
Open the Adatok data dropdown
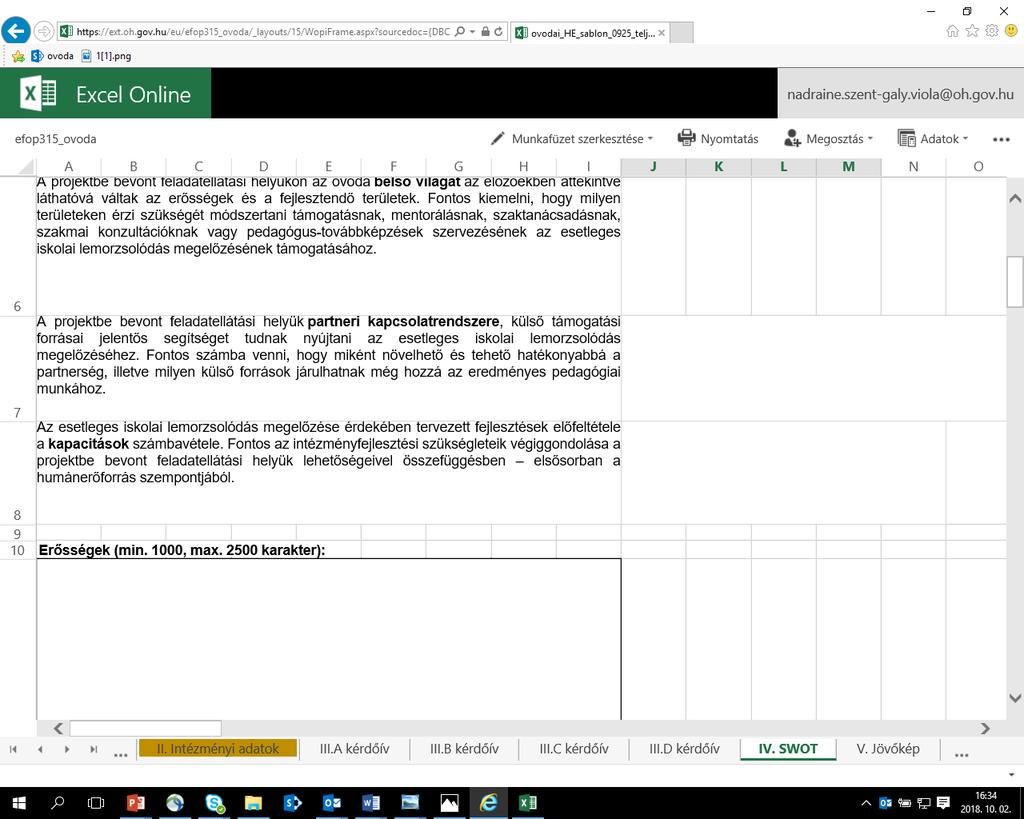[933, 138]
